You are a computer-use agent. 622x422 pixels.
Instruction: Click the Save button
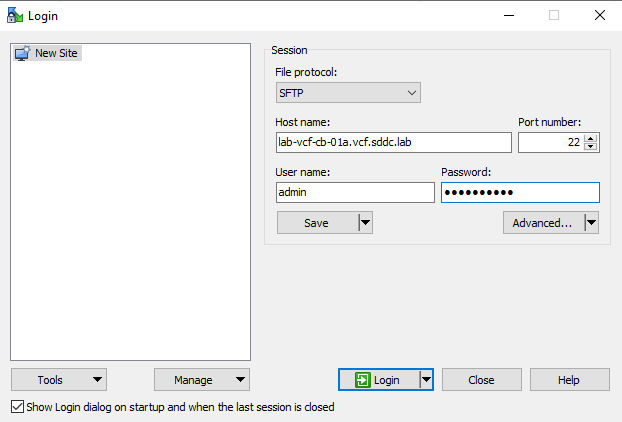pos(317,223)
